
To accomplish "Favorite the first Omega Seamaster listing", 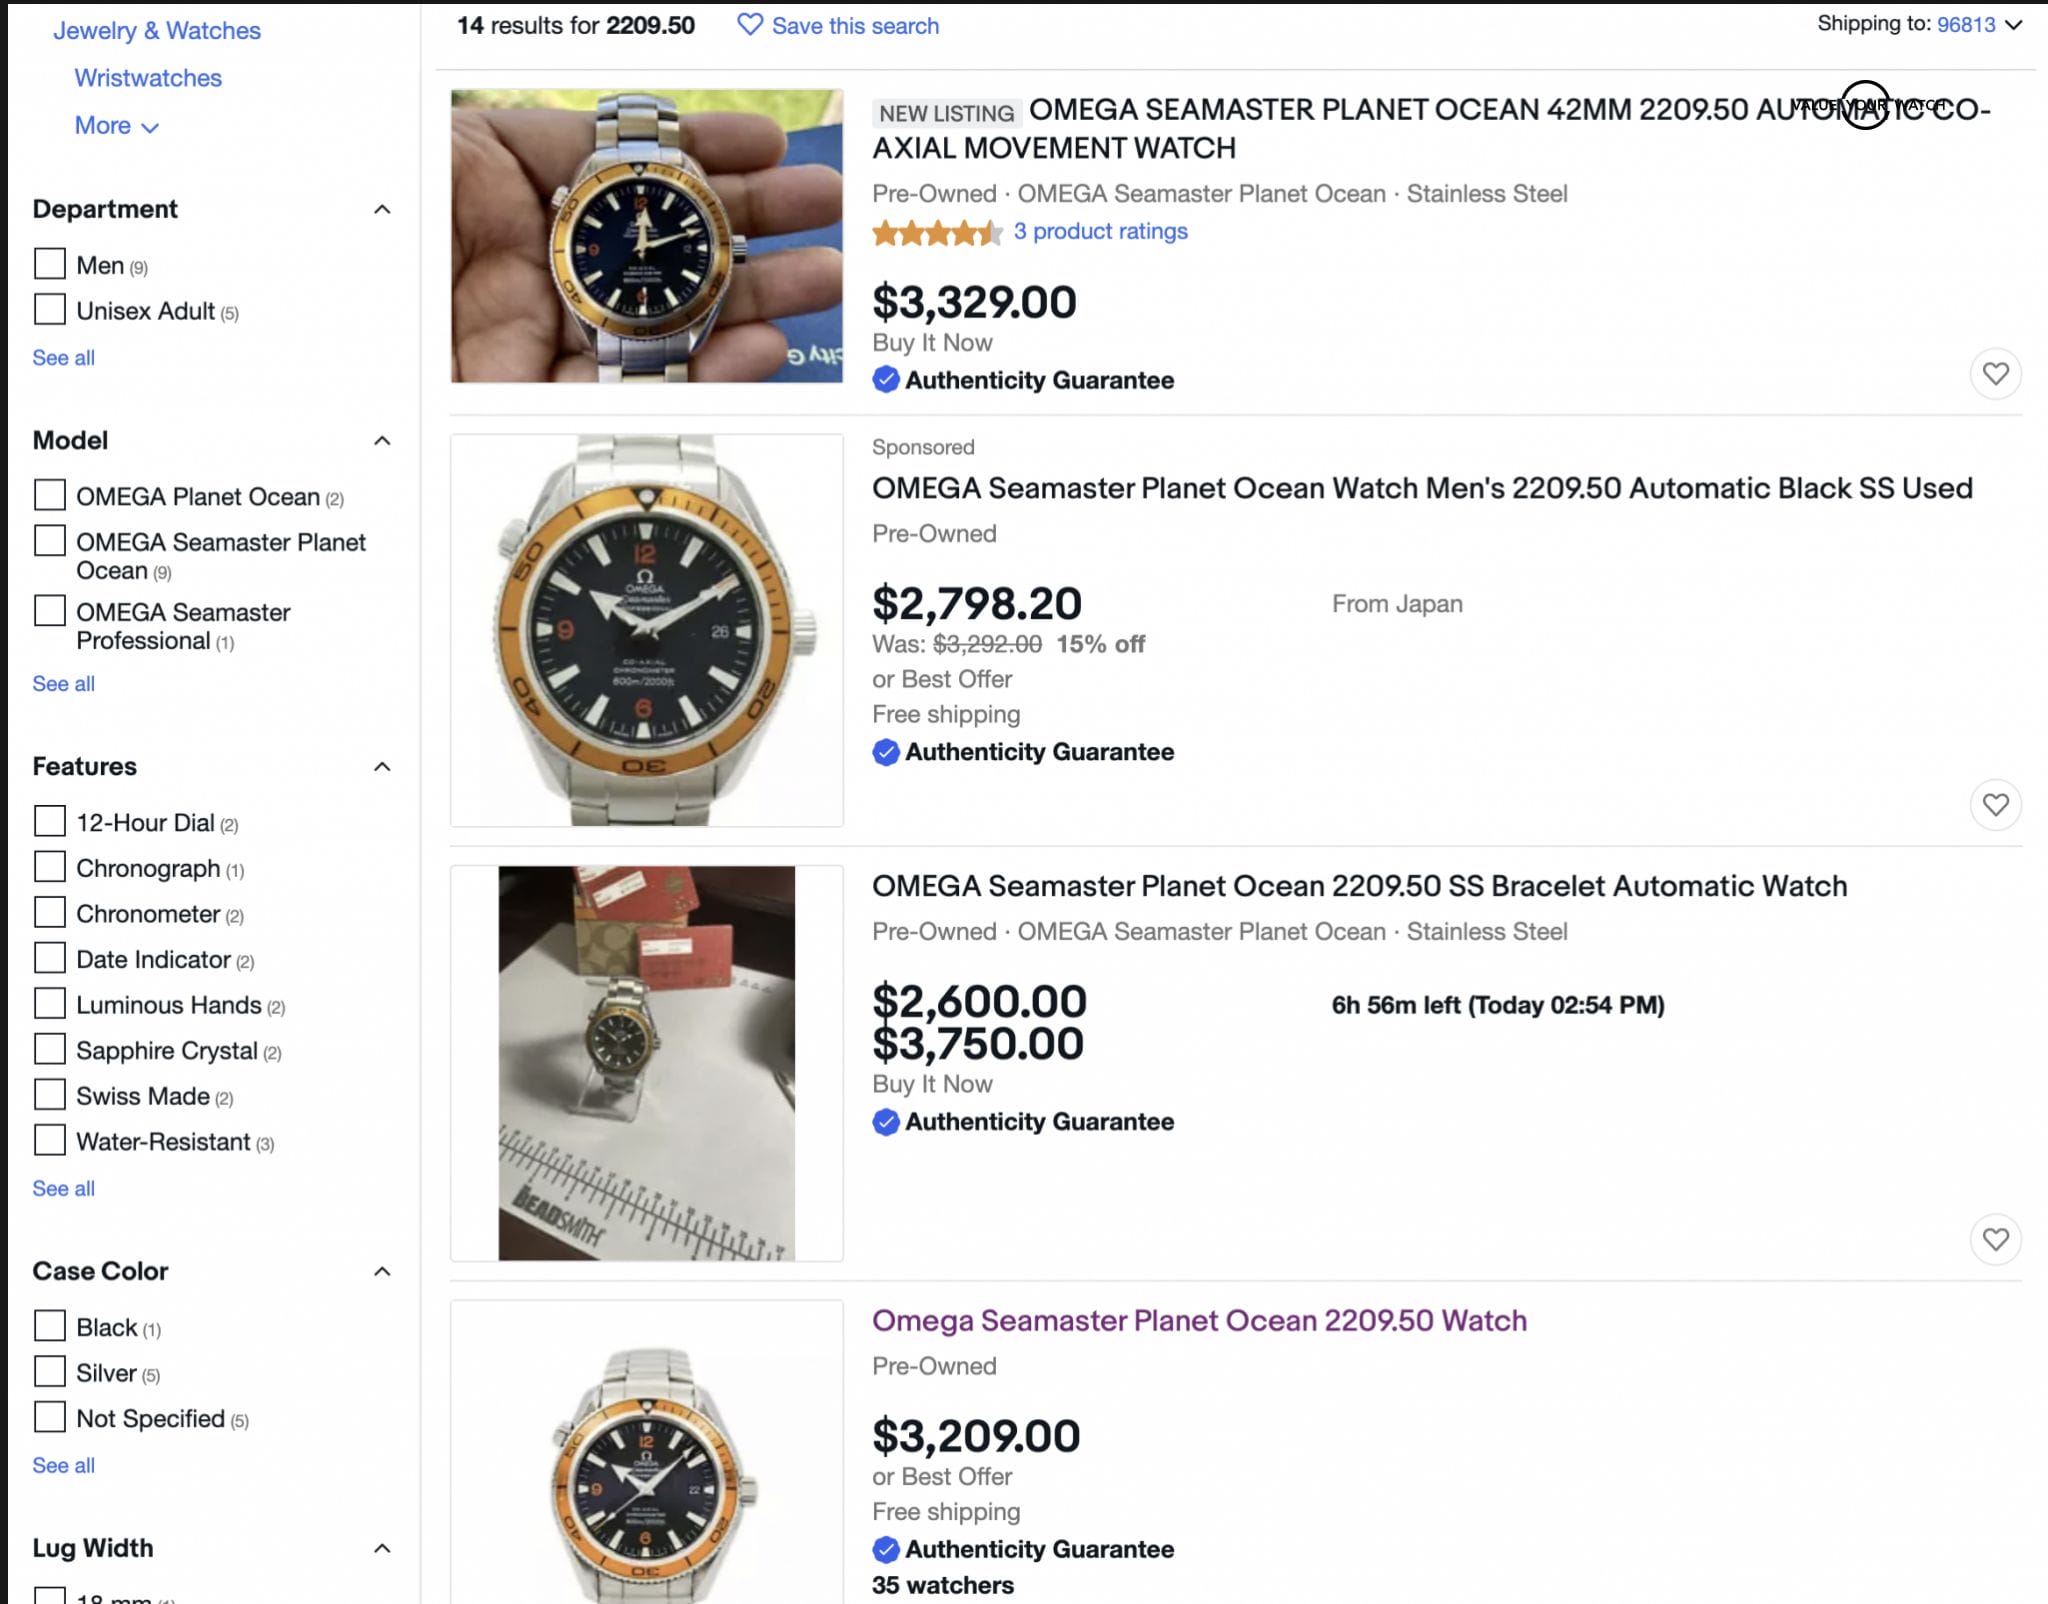I will click(1996, 372).
